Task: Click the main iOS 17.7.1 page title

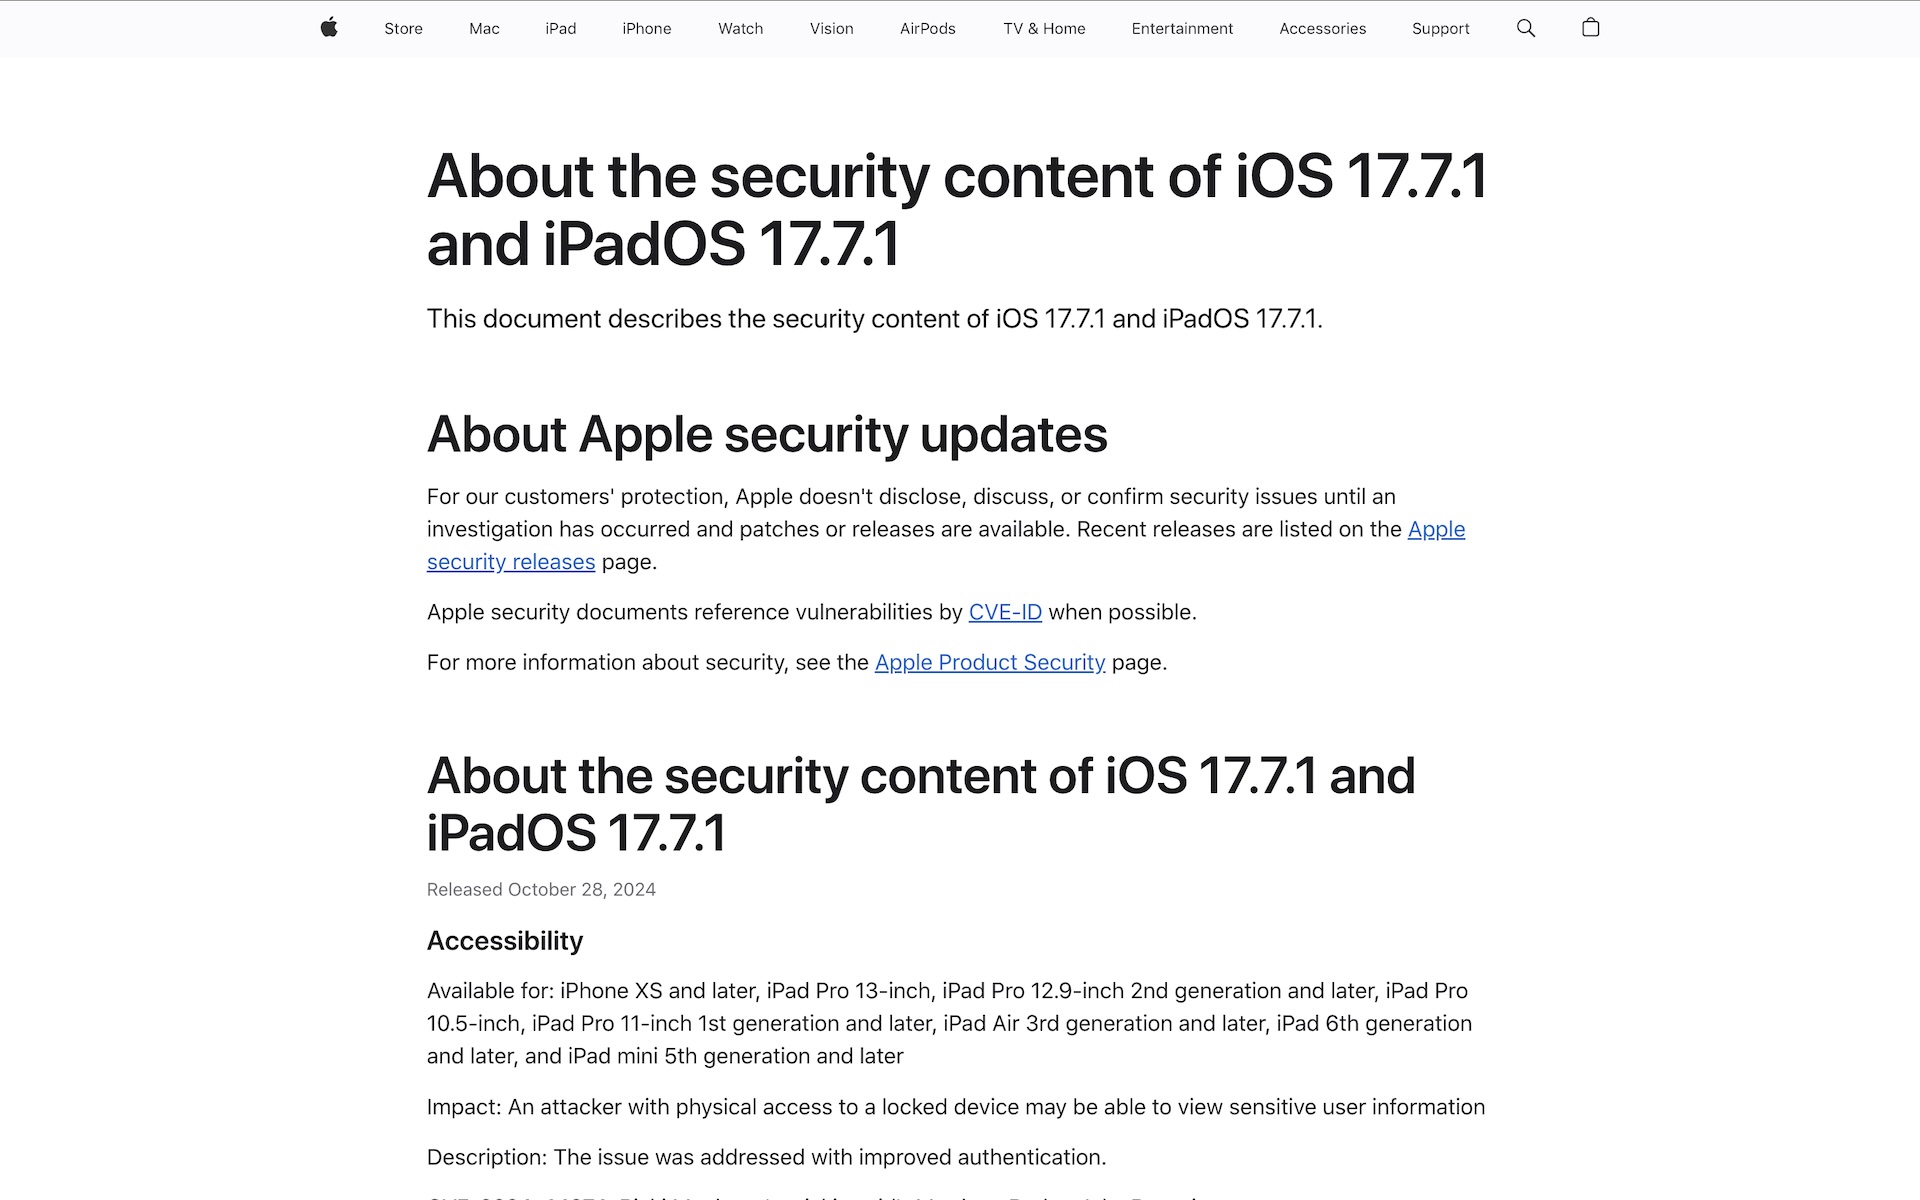Action: [x=957, y=210]
